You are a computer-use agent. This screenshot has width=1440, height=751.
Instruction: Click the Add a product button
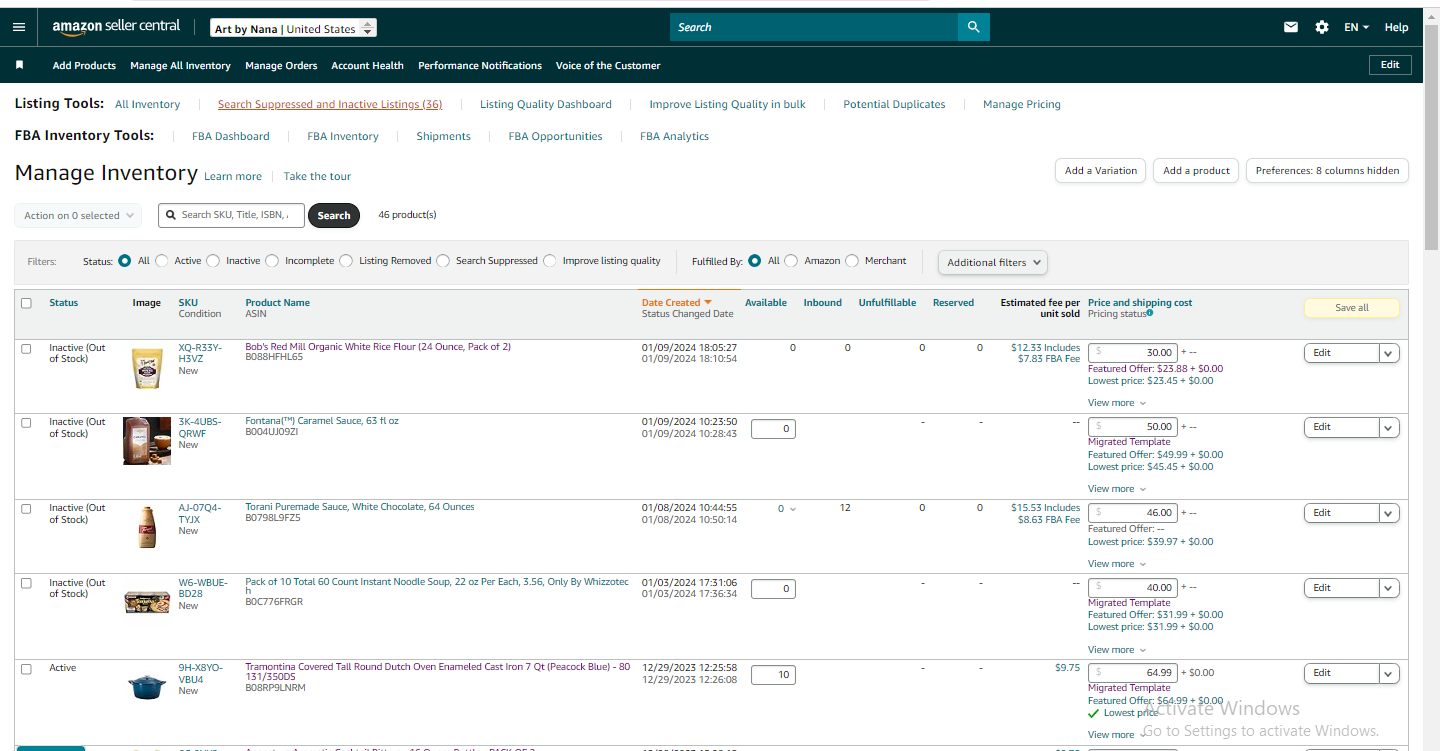[1196, 171]
